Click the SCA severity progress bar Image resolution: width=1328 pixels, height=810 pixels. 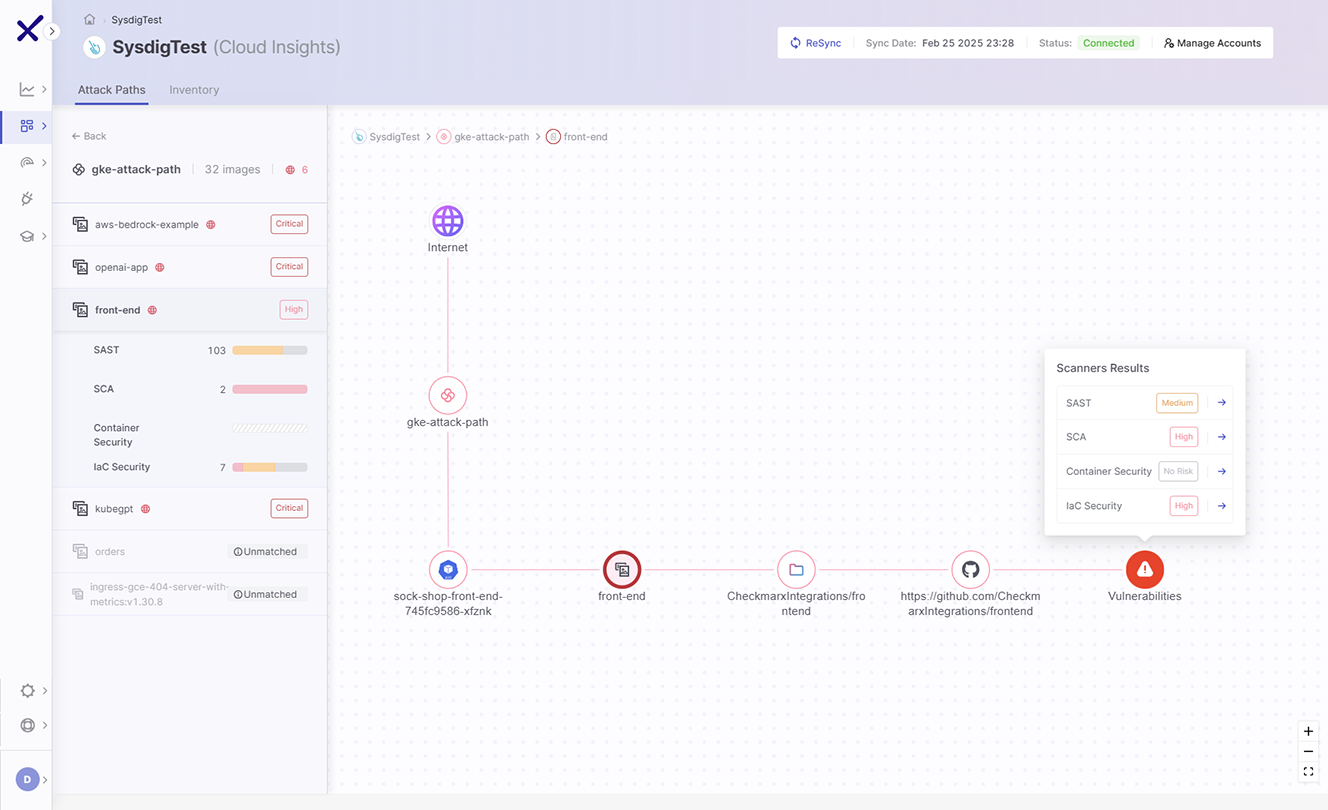[270, 389]
